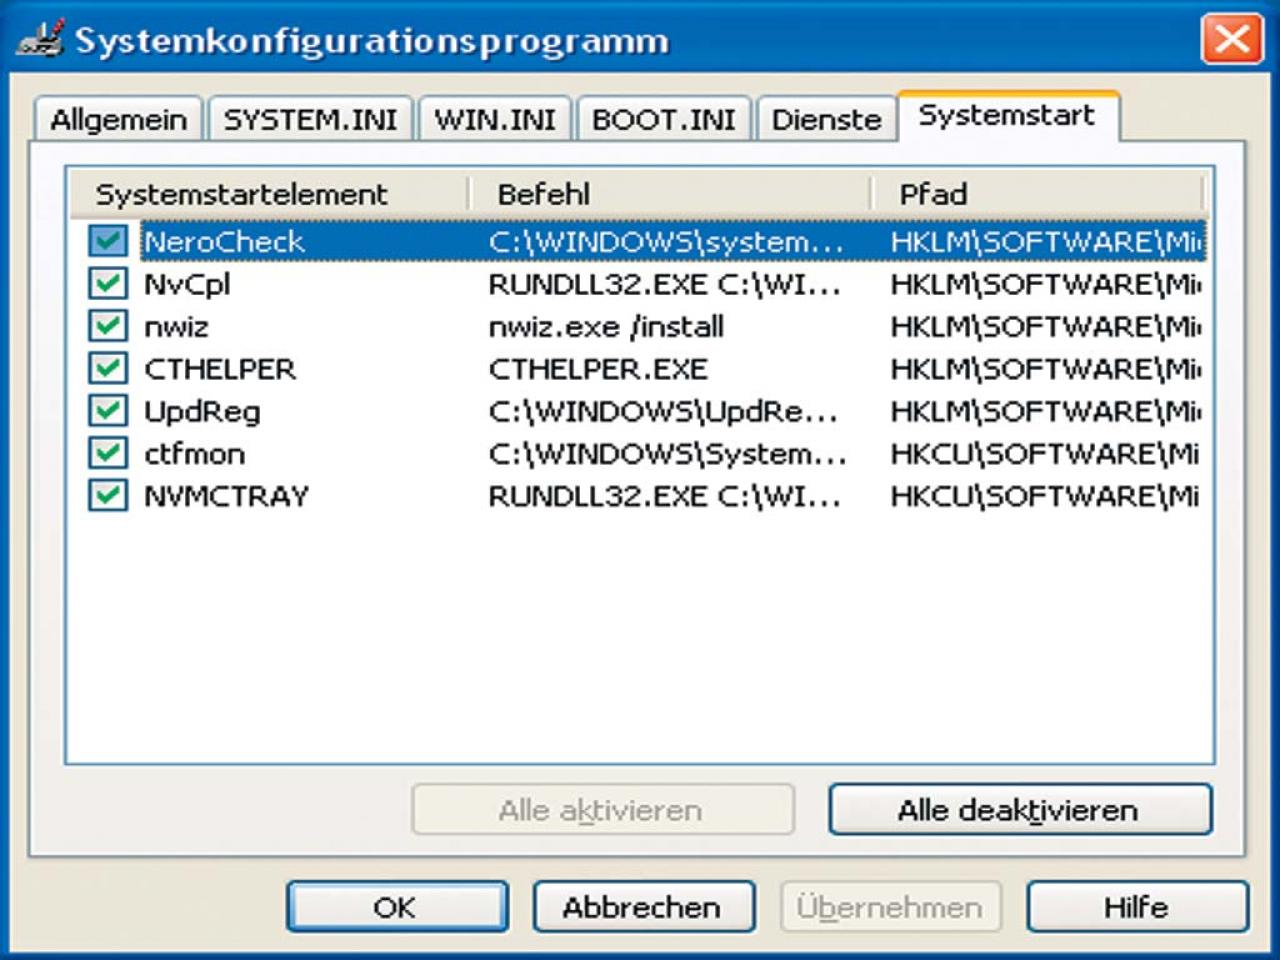Viewport: 1280px width, 960px height.
Task: Close the Systemkonfigurationsprogramm window
Action: click(x=1232, y=39)
